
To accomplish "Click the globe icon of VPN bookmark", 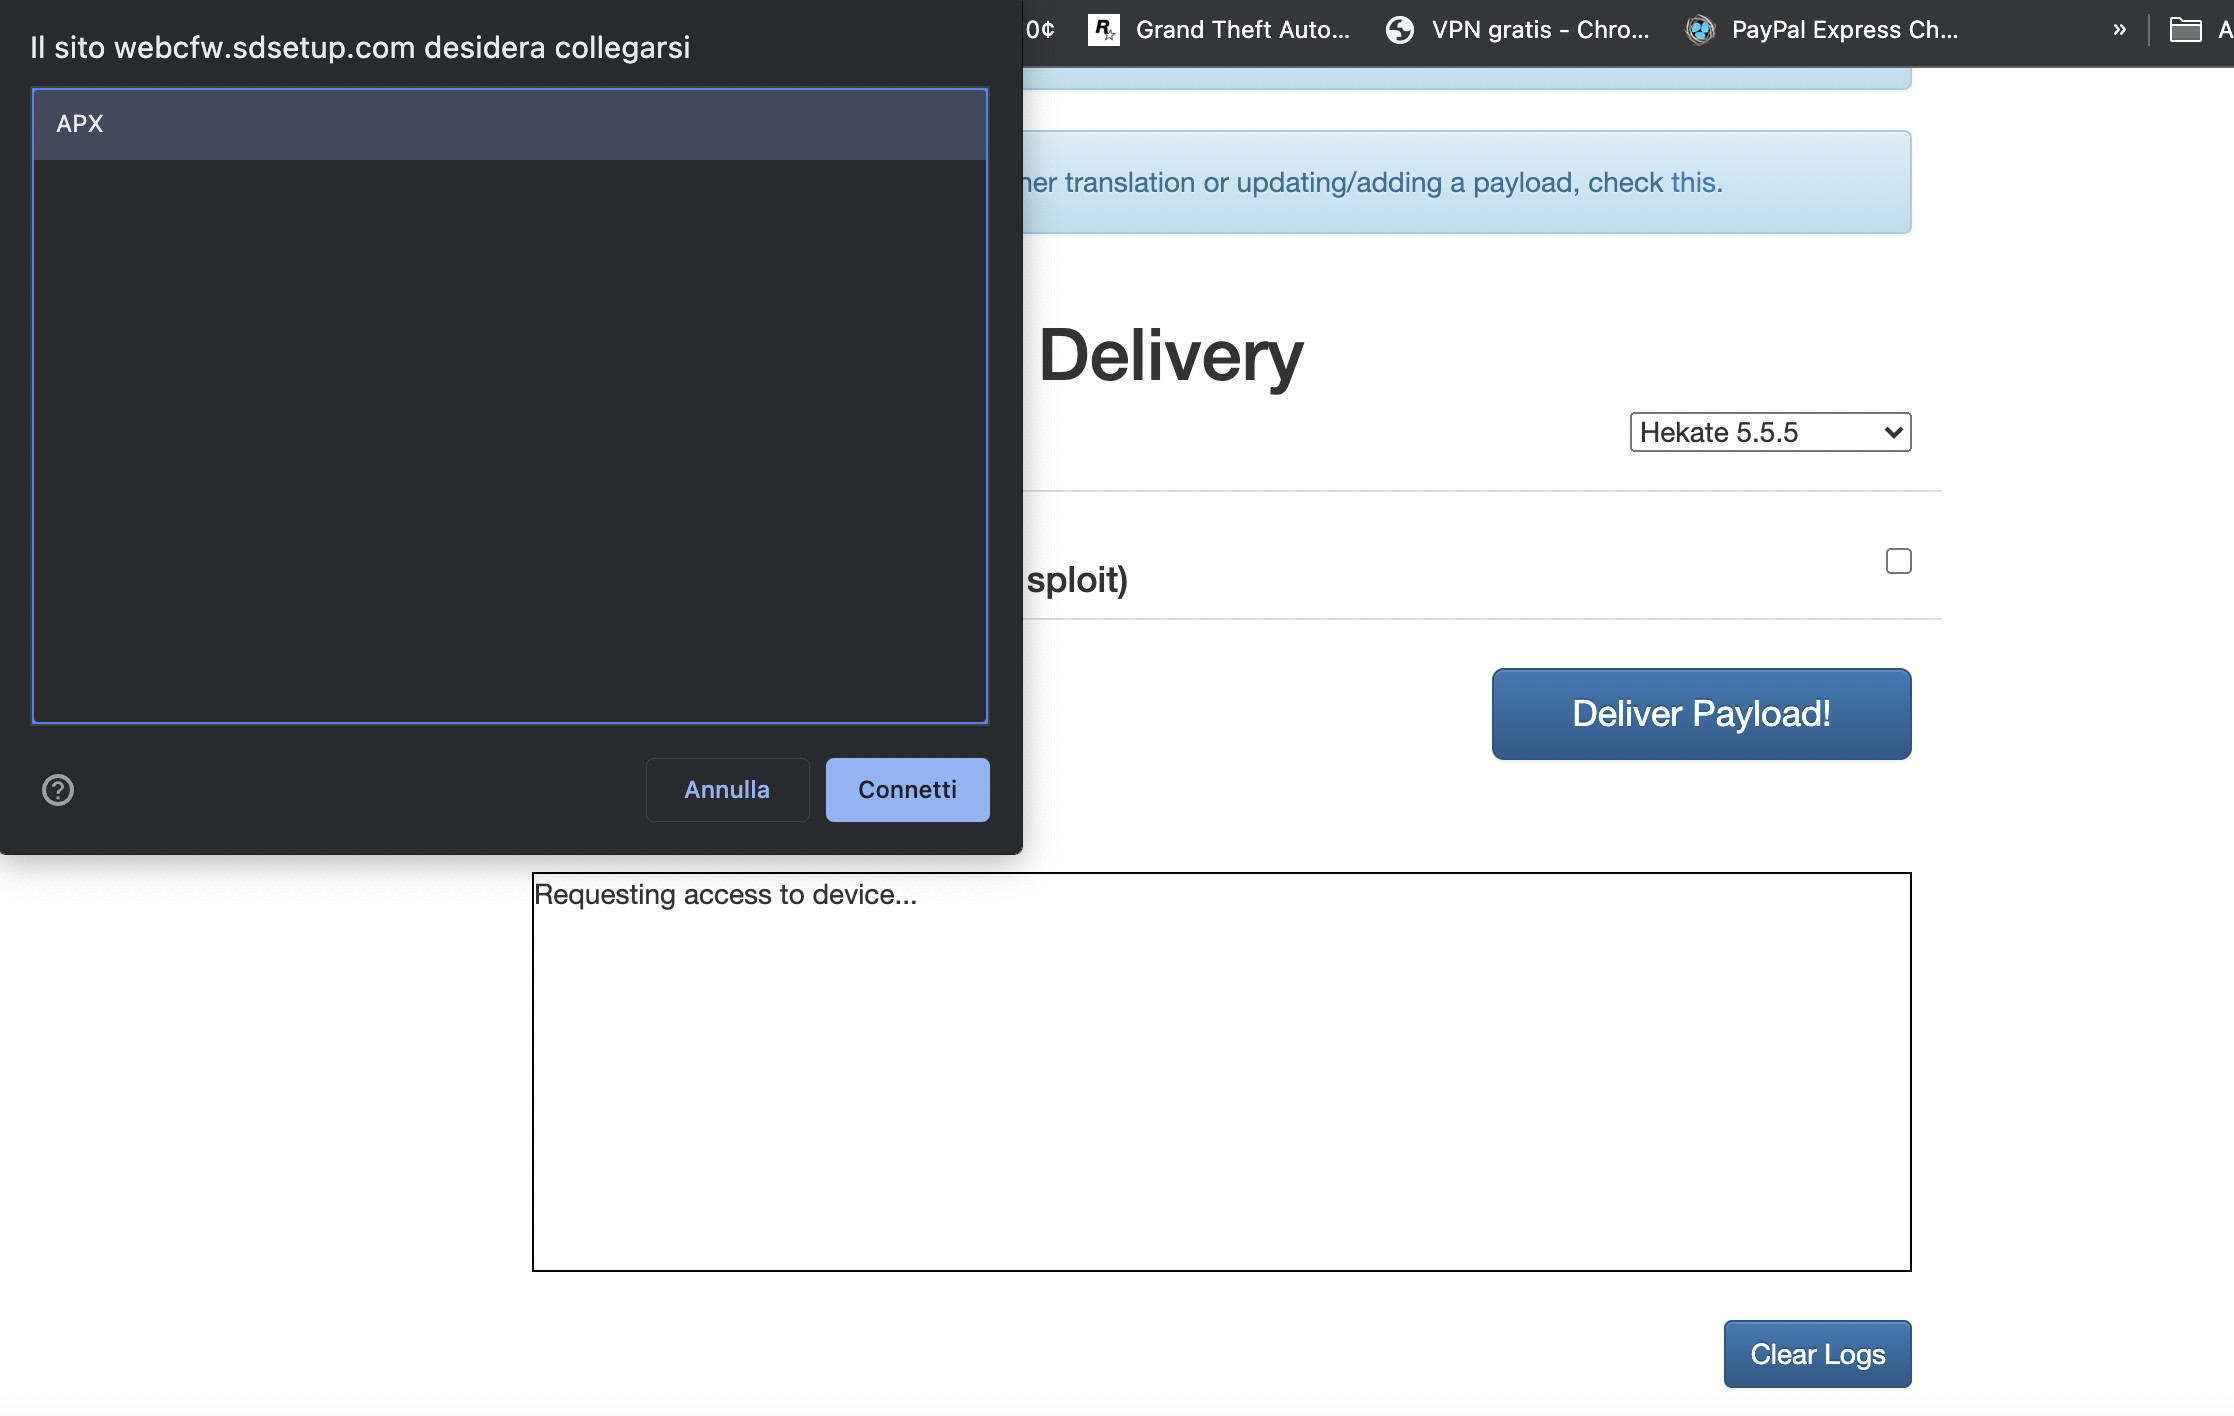I will tap(1400, 30).
